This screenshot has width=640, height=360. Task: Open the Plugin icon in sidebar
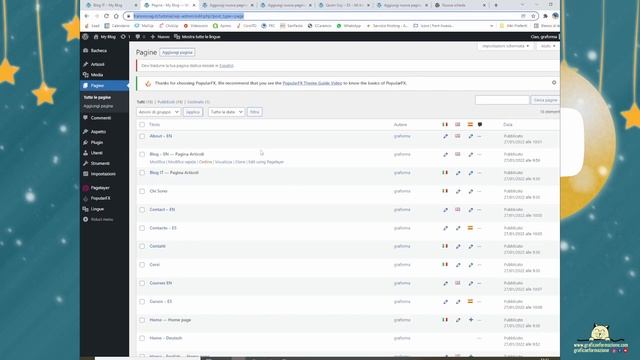(x=86, y=142)
